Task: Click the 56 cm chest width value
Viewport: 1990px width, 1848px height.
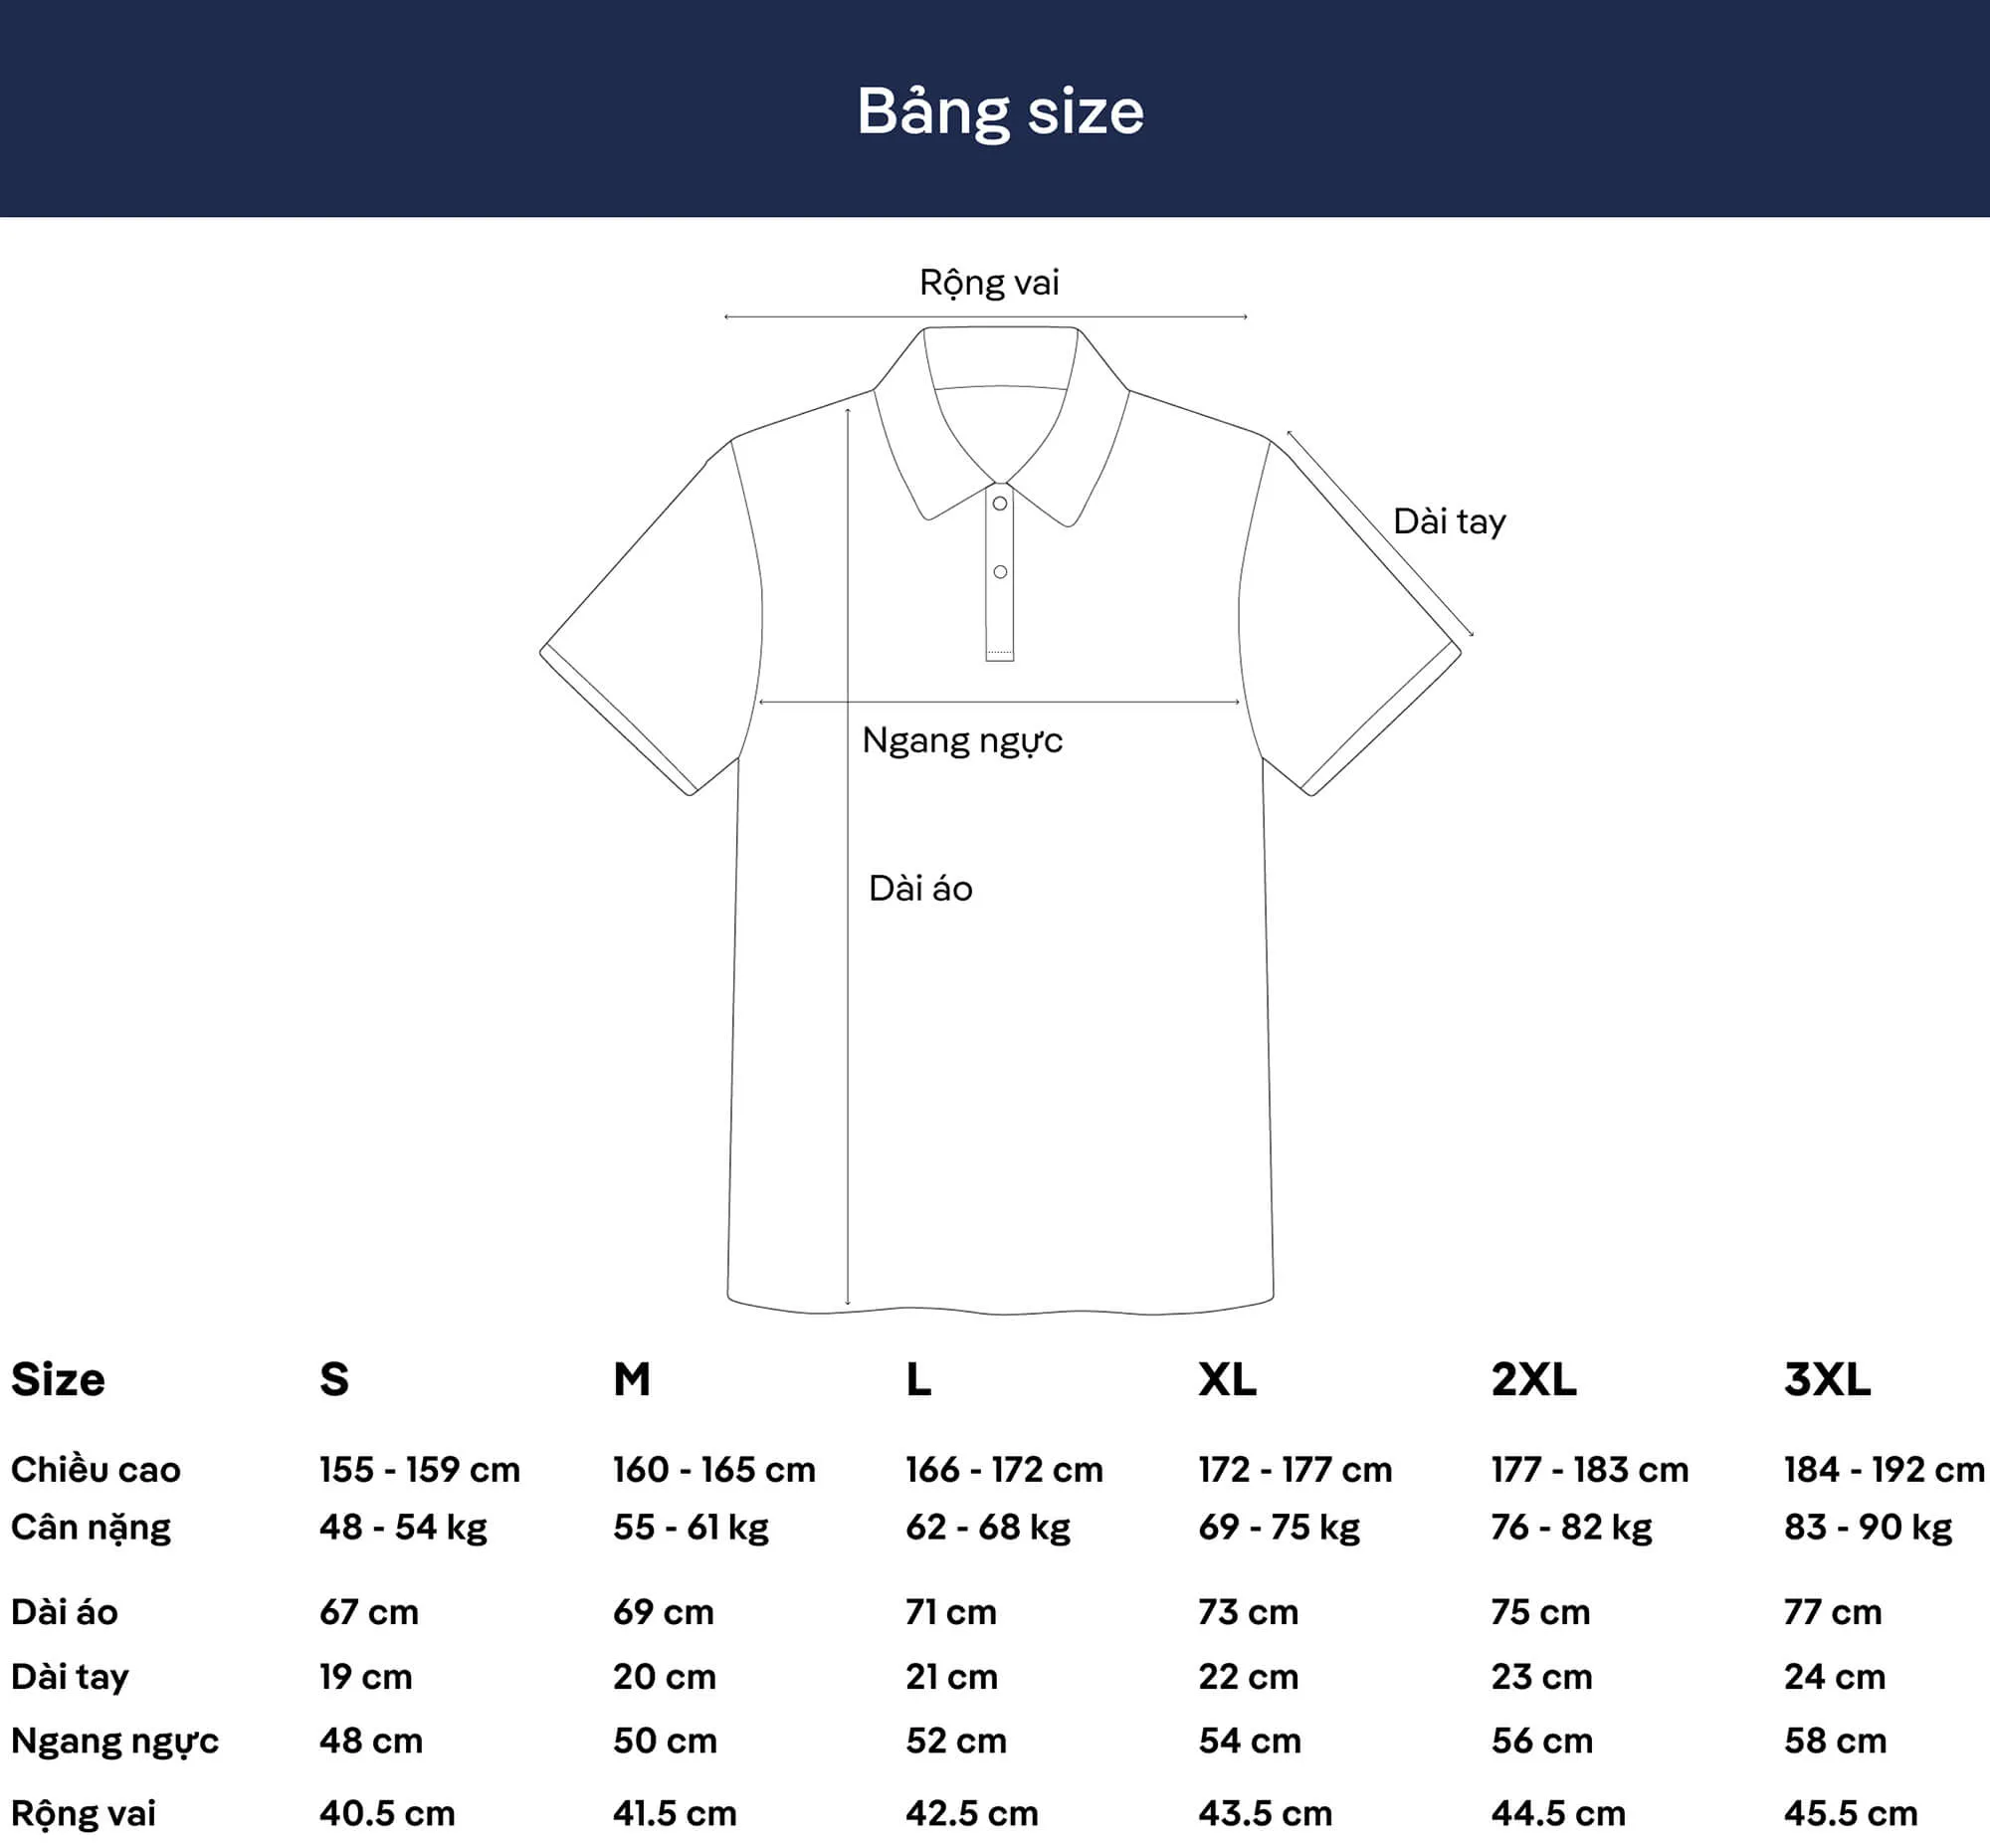Action: tap(1541, 1741)
